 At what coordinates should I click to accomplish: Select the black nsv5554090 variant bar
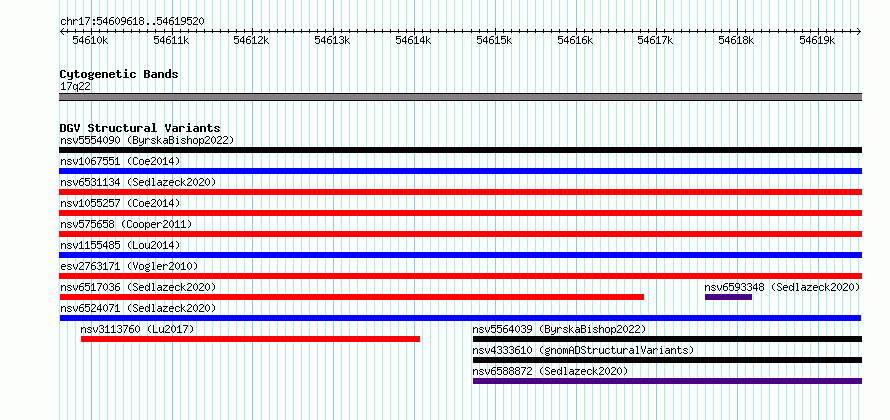click(460, 150)
